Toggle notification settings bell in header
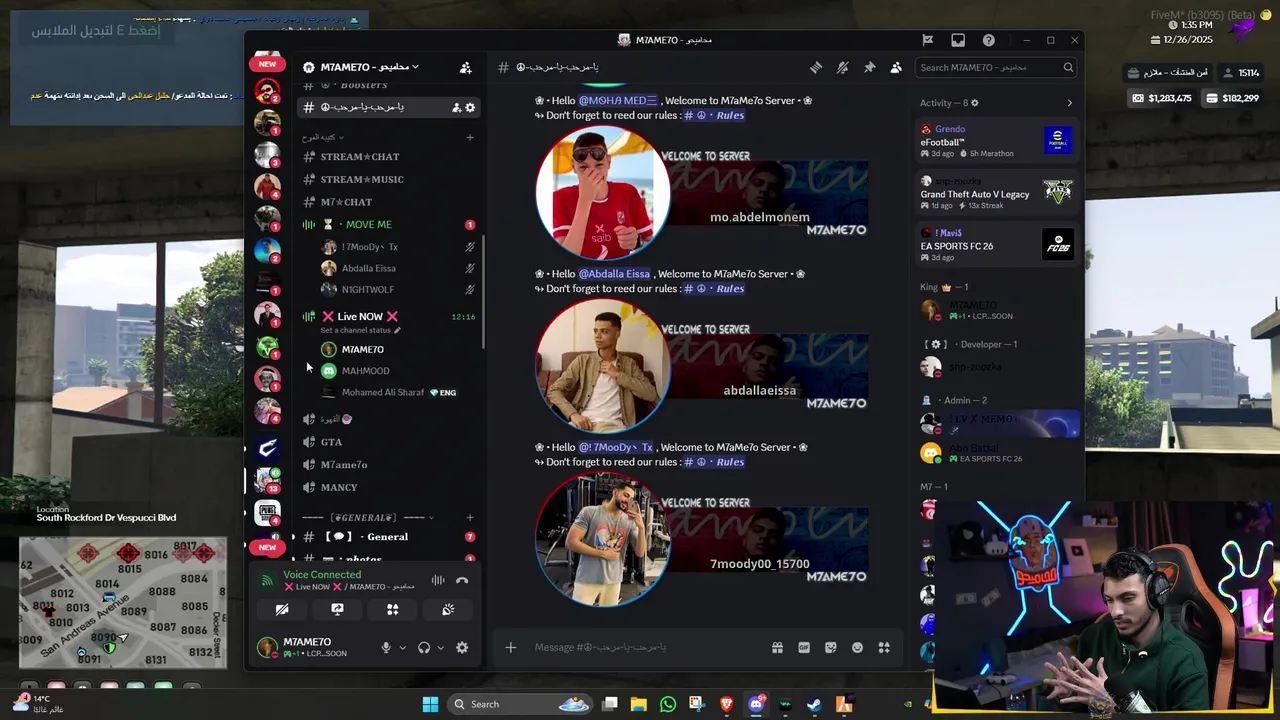1280x720 pixels. pos(843,67)
